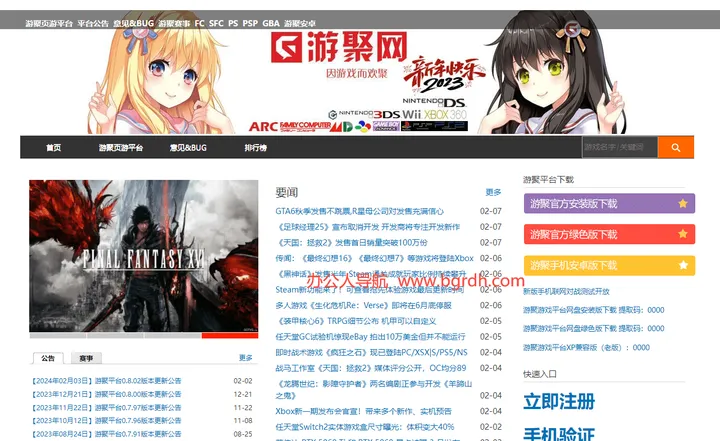The height and width of the screenshot is (441, 720).
Task: Click 游聚安卓 in the top gray bar
Action: [x=299, y=23]
